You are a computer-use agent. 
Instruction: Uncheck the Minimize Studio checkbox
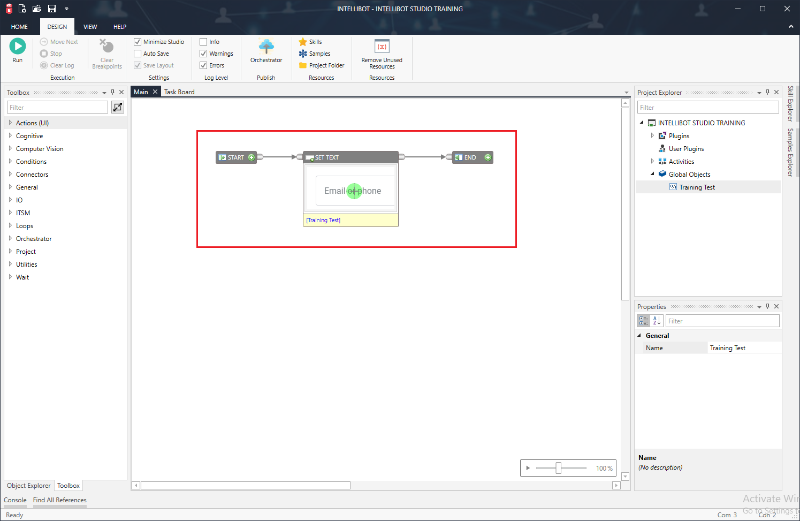click(x=138, y=42)
